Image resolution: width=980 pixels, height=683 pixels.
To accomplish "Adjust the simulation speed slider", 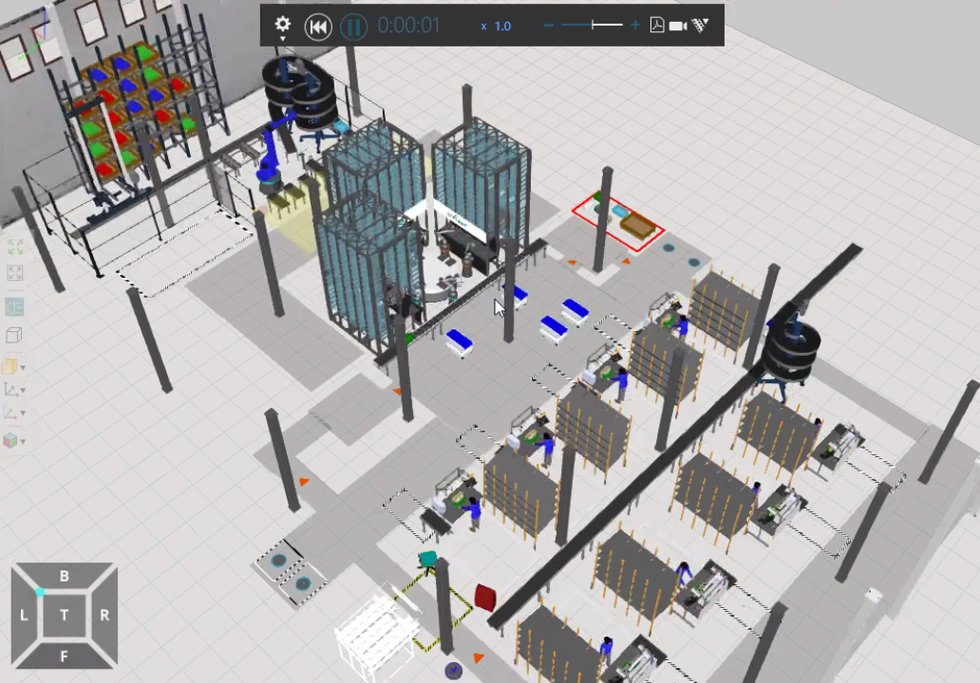I will [594, 26].
